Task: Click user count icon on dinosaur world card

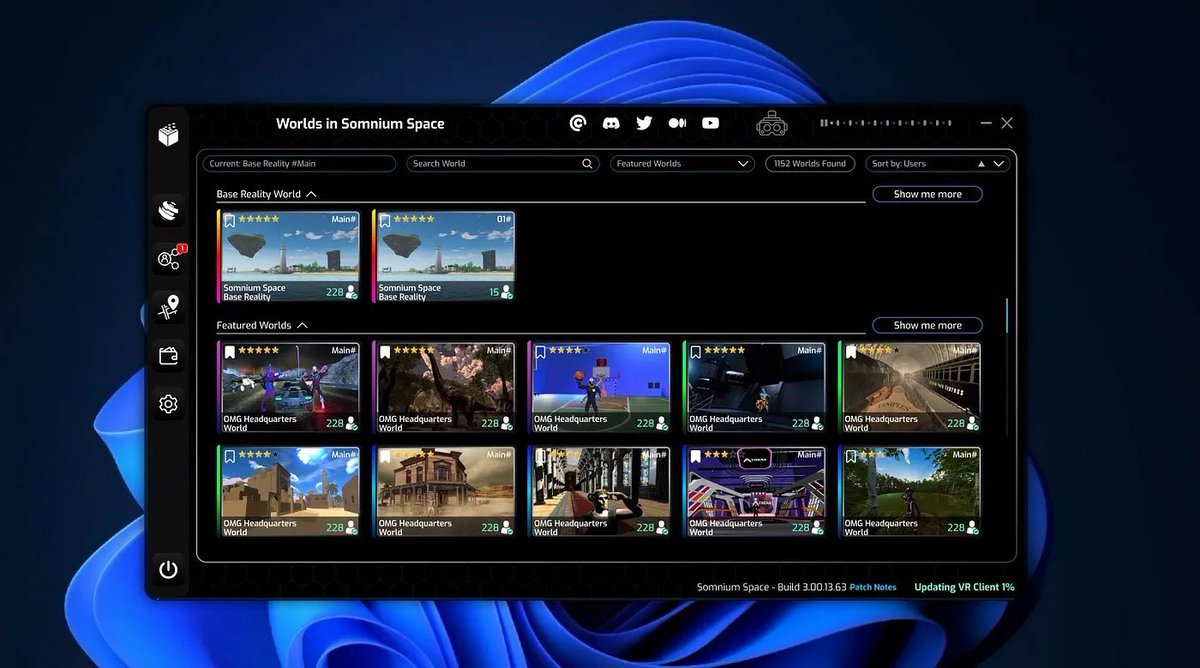Action: 507,424
